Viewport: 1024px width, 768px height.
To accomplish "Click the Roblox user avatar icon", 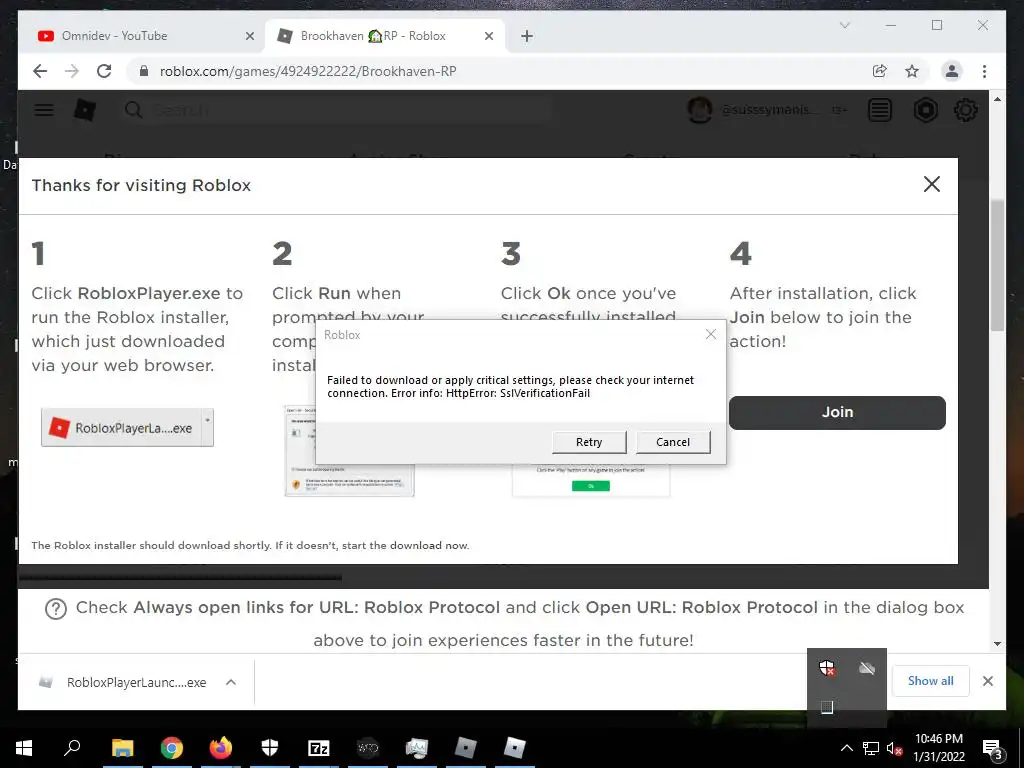I will (699, 110).
